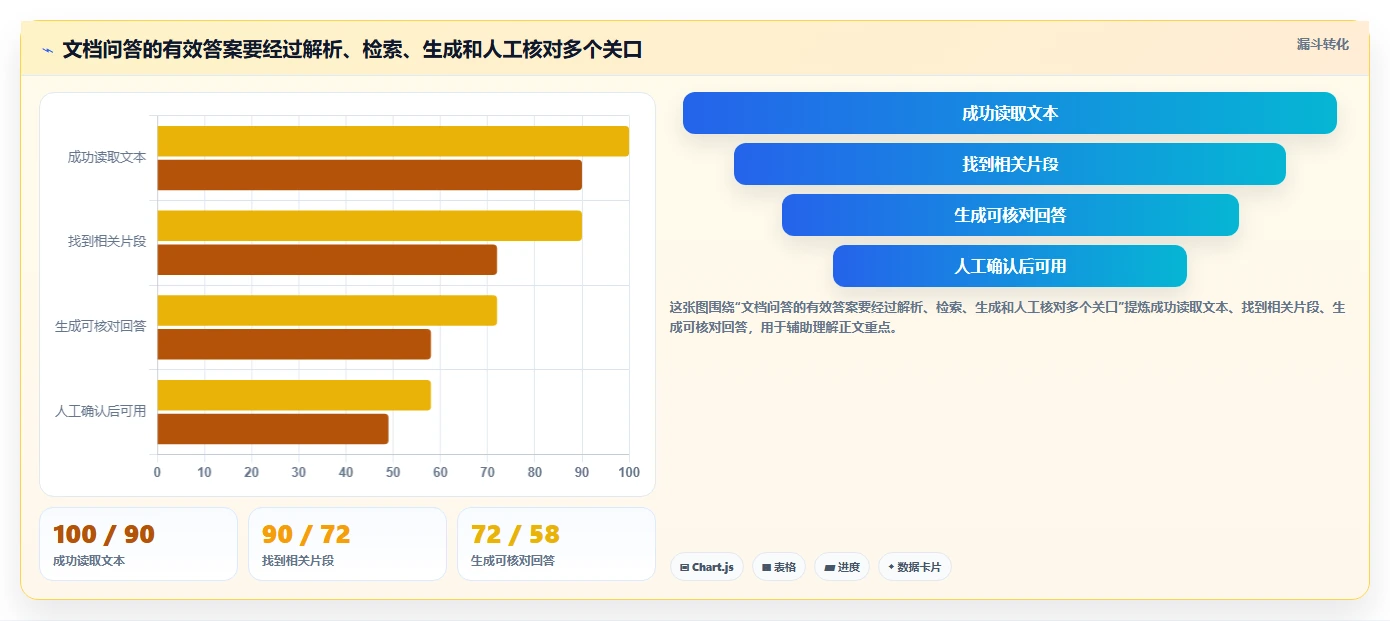Click the yellow bar for 成功读取文本

pyautogui.click(x=393, y=141)
